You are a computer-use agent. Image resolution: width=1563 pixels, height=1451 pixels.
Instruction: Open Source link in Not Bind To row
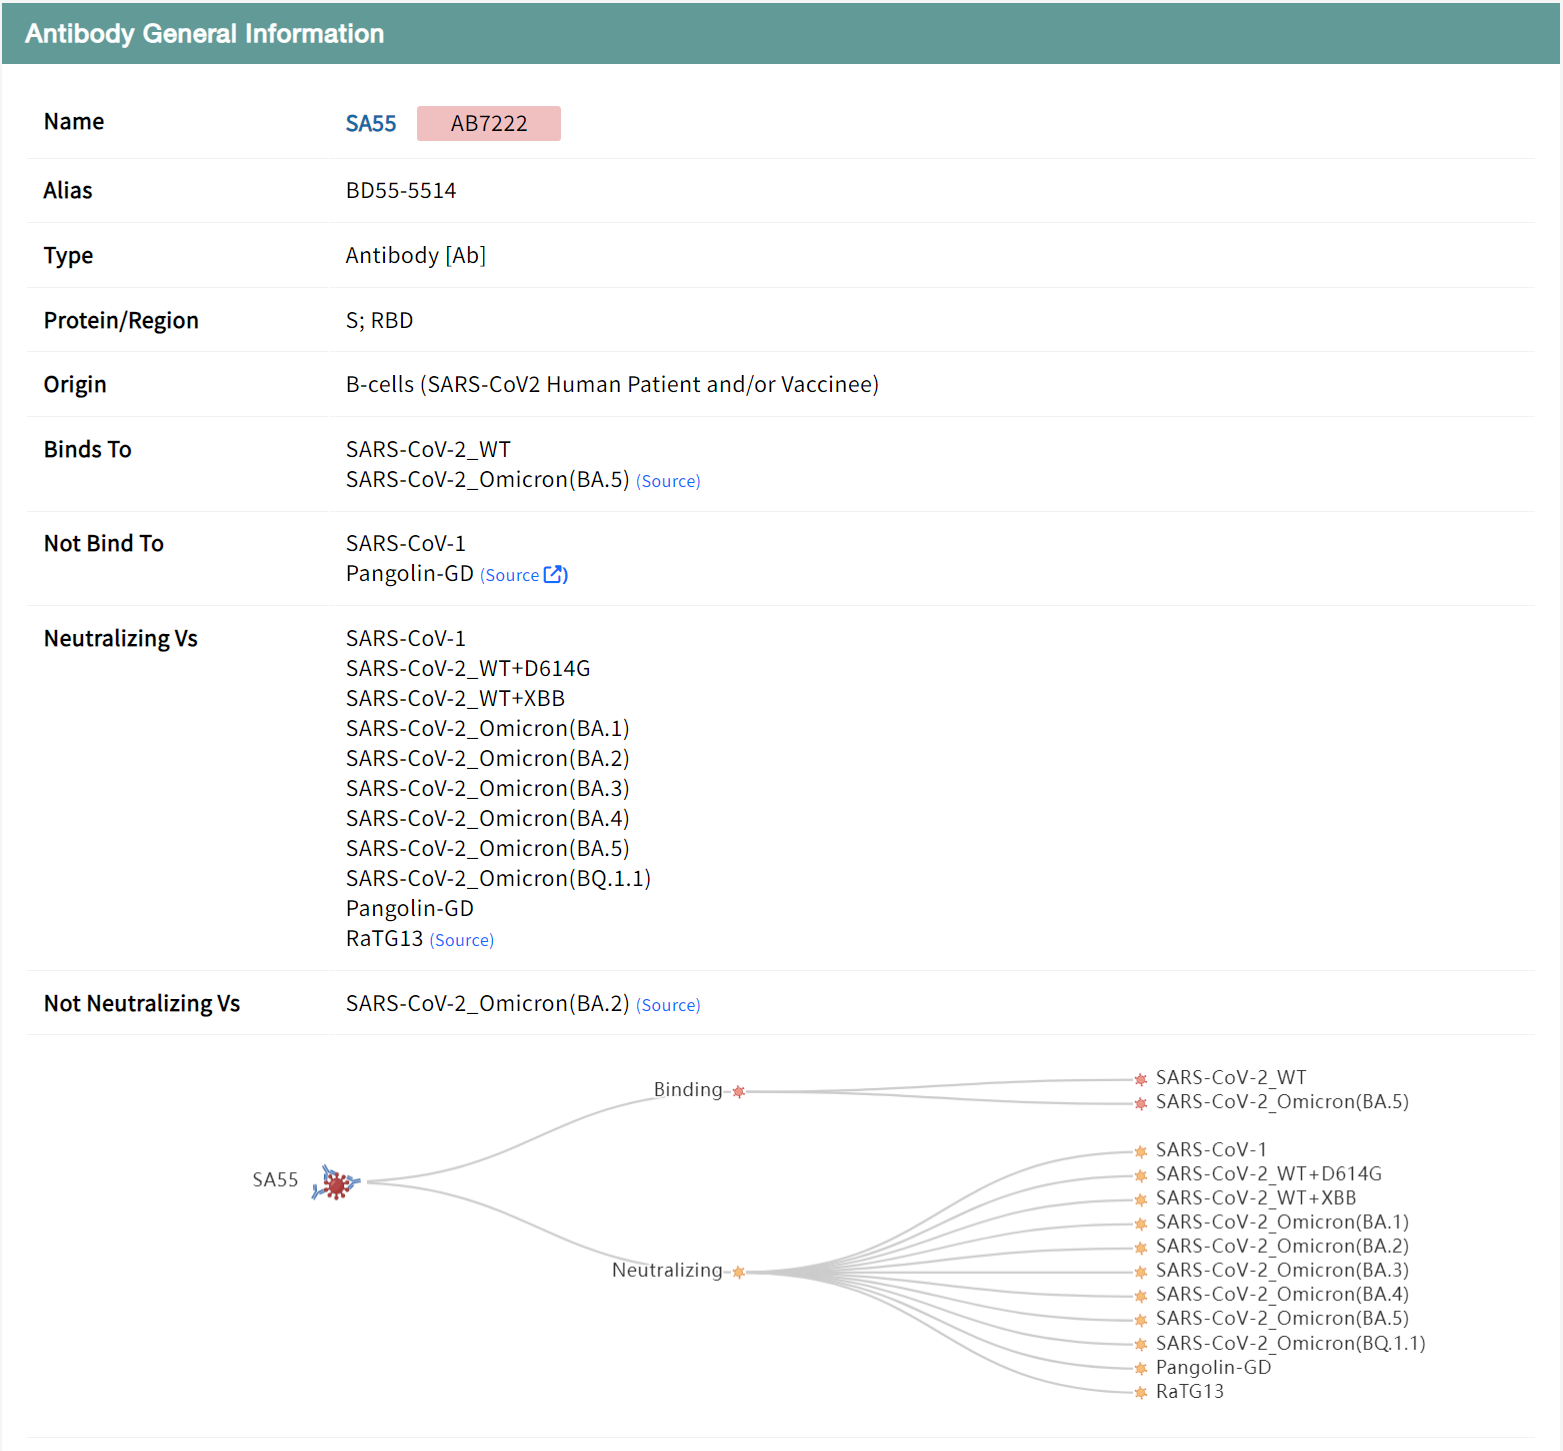coord(510,575)
